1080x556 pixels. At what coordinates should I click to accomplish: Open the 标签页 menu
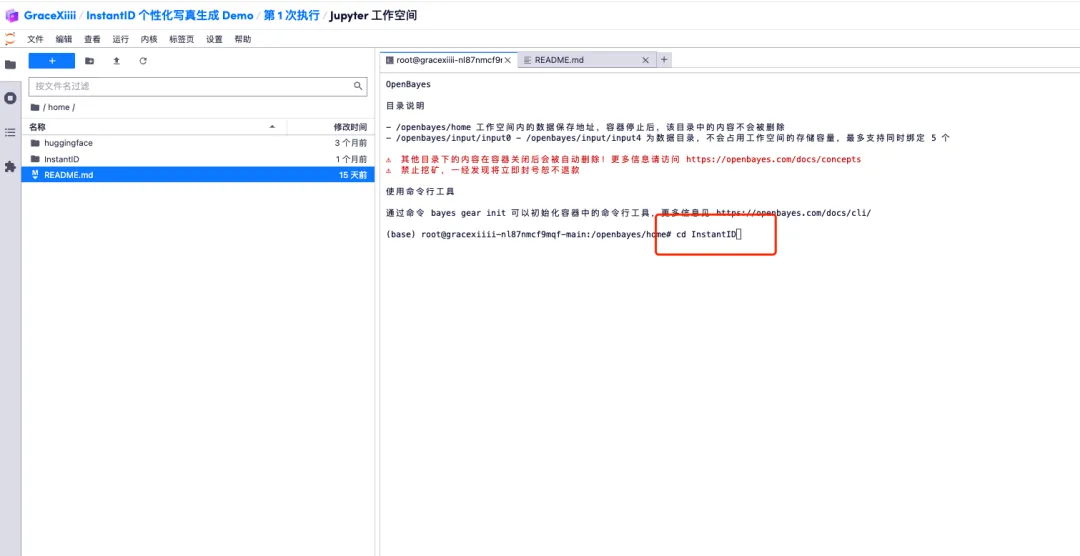click(181, 39)
